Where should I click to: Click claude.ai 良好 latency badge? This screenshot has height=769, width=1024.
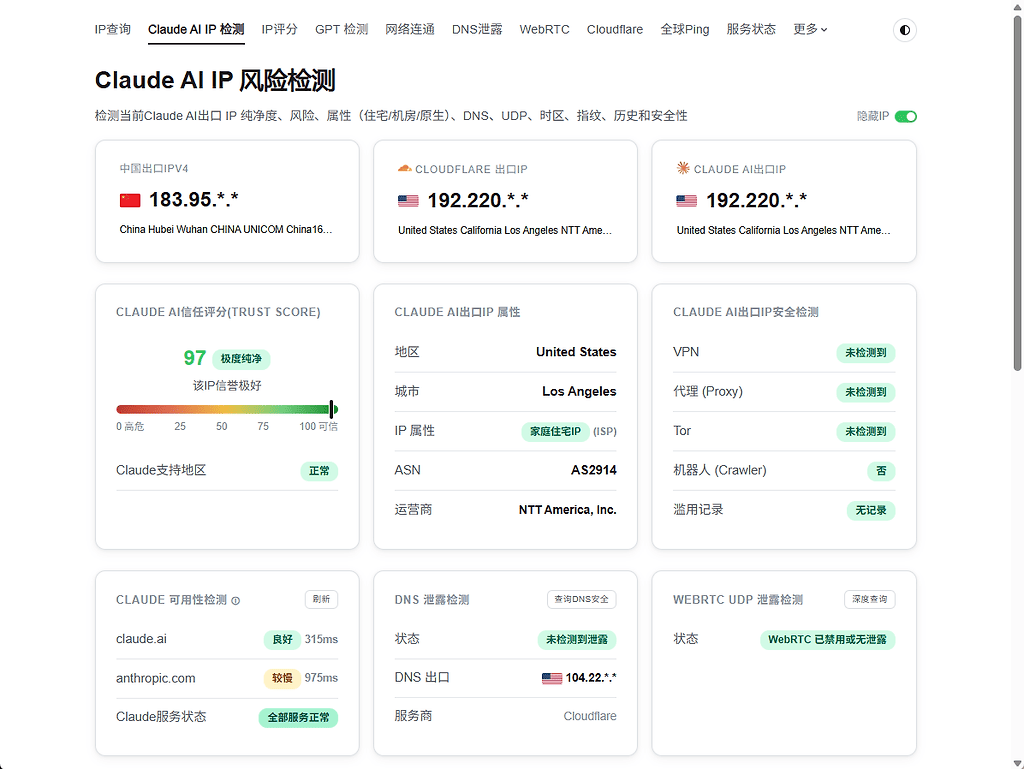click(x=282, y=640)
